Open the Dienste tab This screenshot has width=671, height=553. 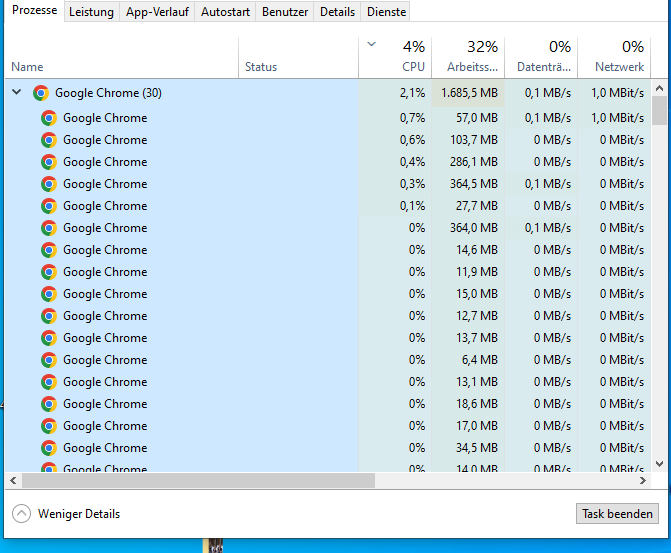386,12
